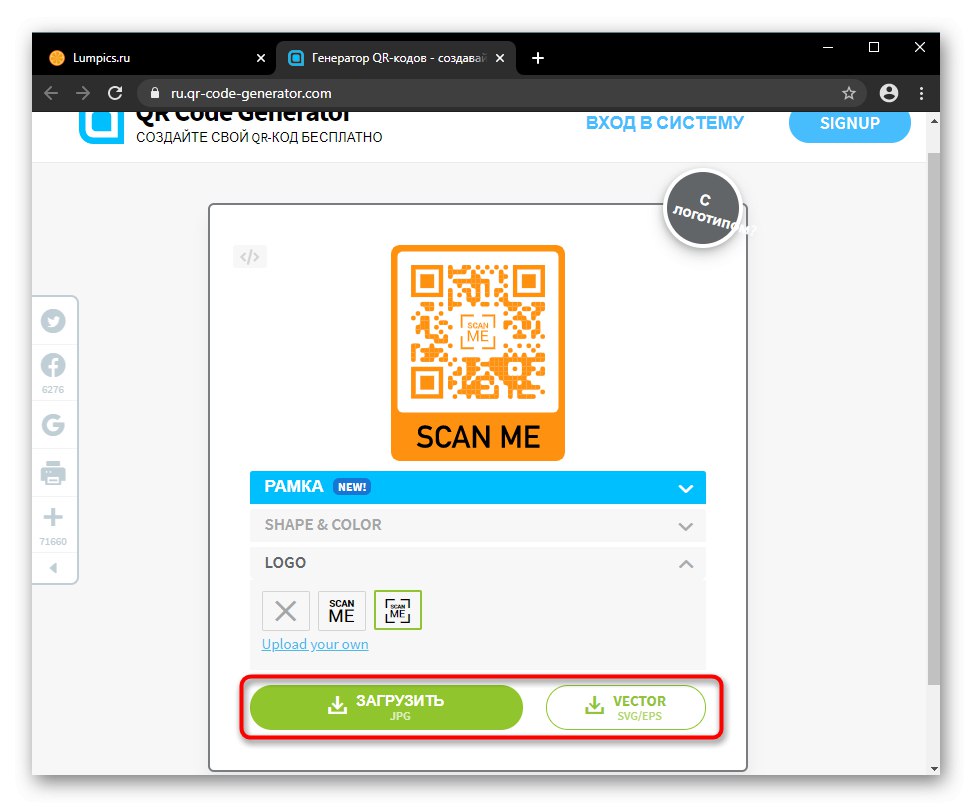The image size is (972, 807).
Task: Click the scrollbar up arrow
Action: pos(934,121)
